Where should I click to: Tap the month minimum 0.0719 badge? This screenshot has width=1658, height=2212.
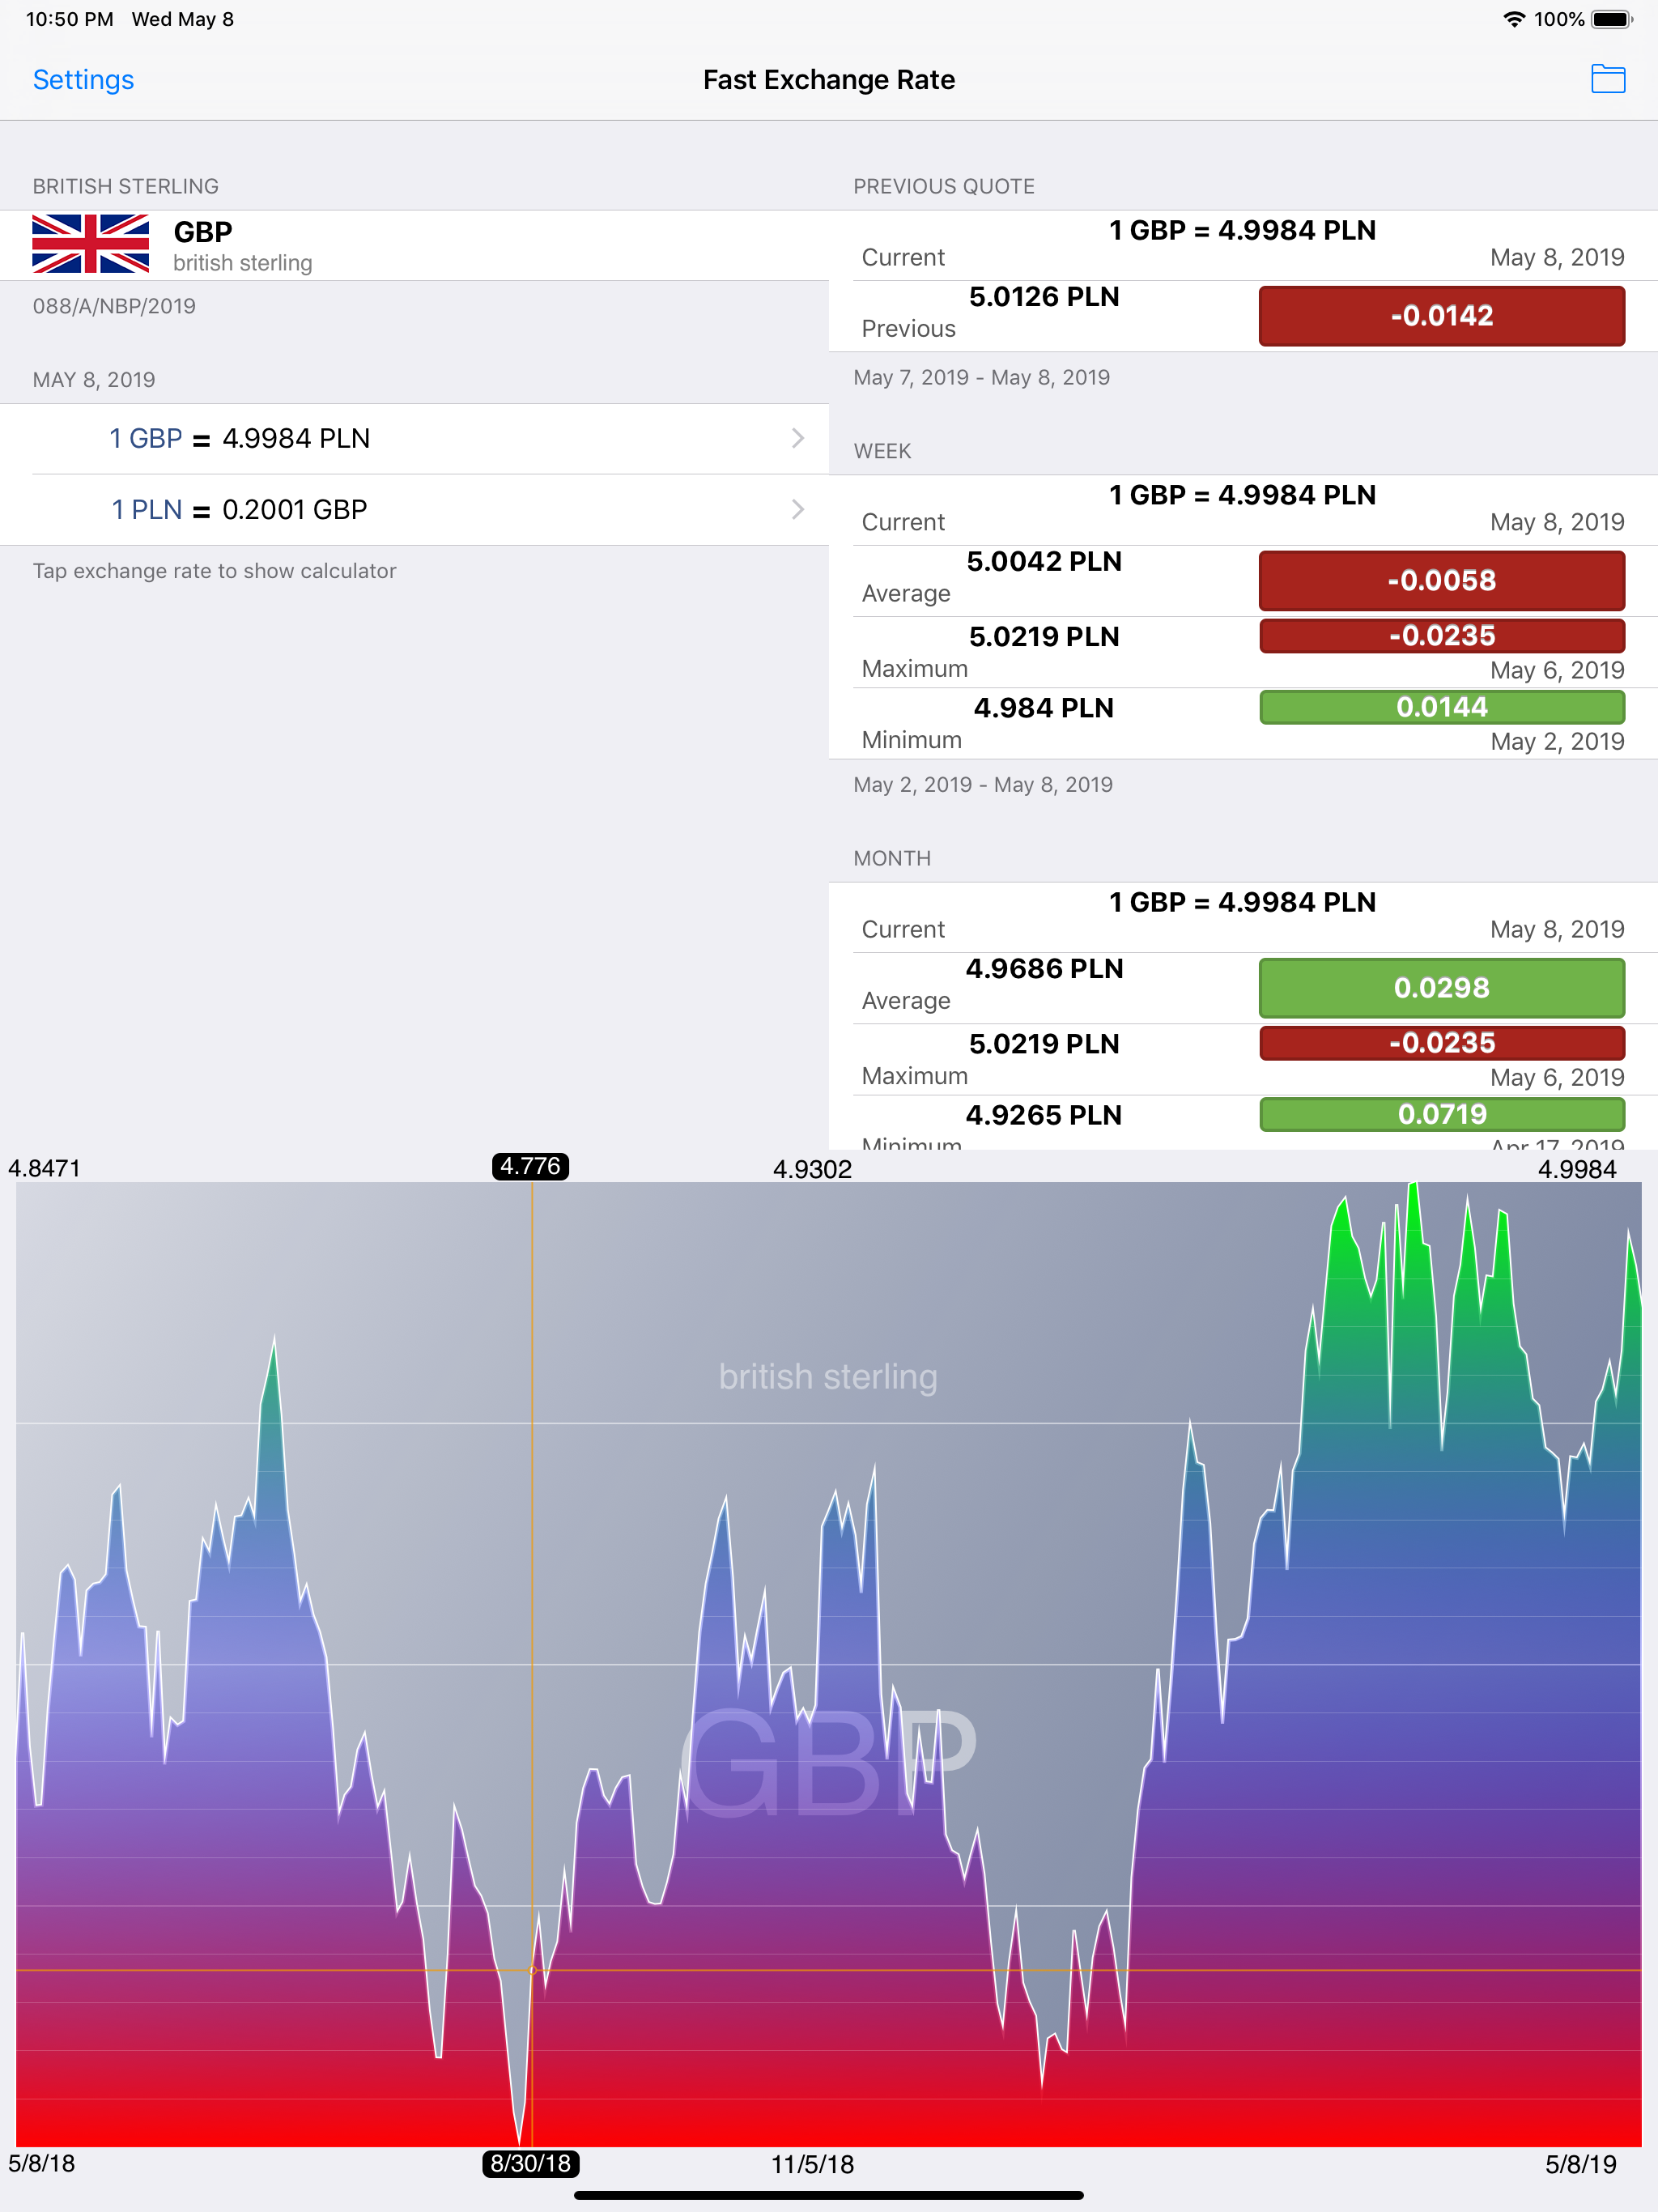click(1441, 1114)
